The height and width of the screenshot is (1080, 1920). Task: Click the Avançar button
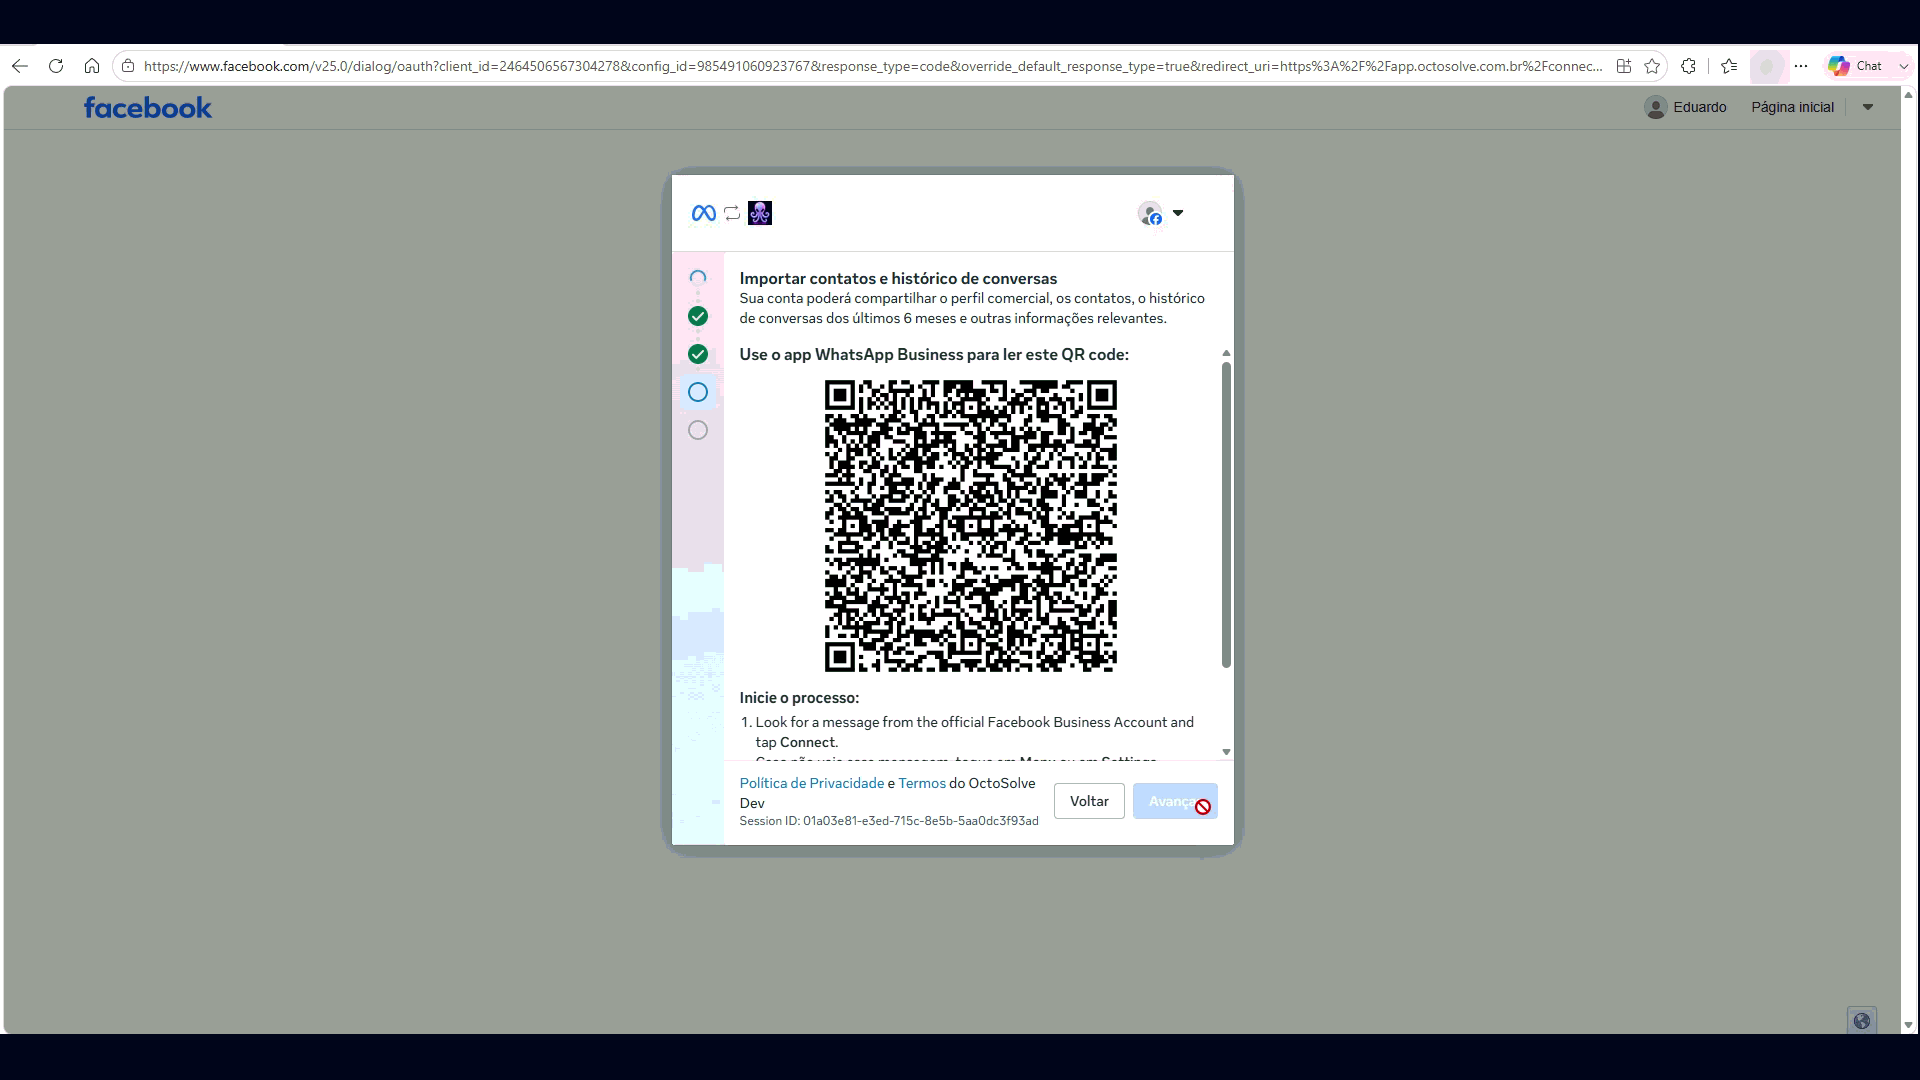click(1175, 801)
